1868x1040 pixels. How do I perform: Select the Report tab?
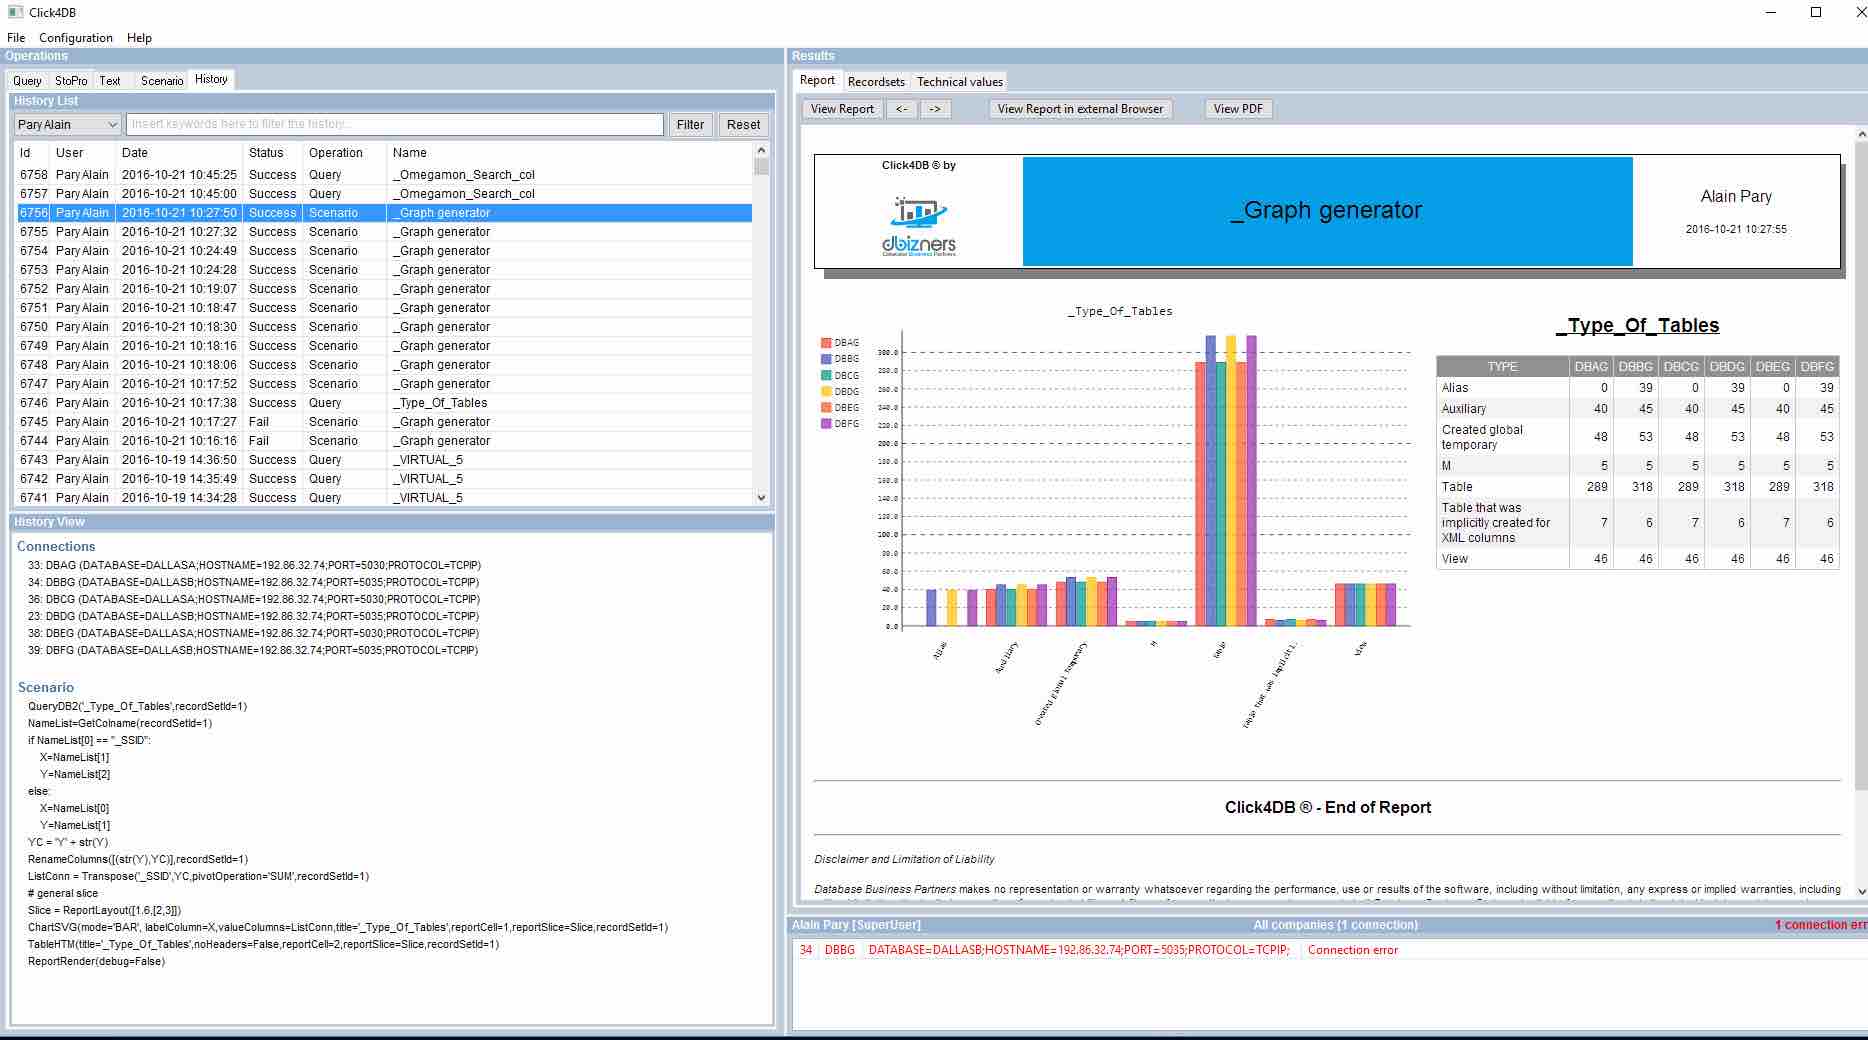[817, 80]
